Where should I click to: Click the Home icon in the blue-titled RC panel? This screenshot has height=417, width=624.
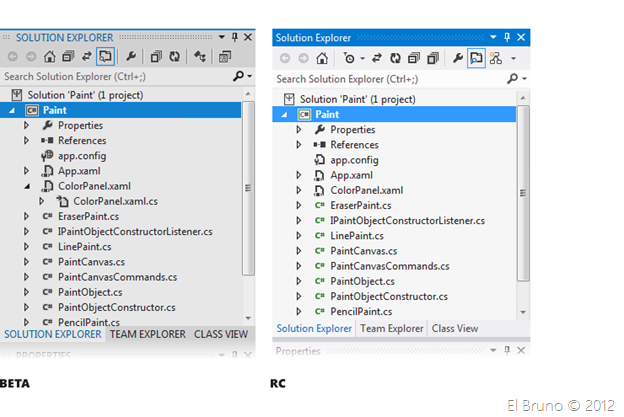[323, 59]
